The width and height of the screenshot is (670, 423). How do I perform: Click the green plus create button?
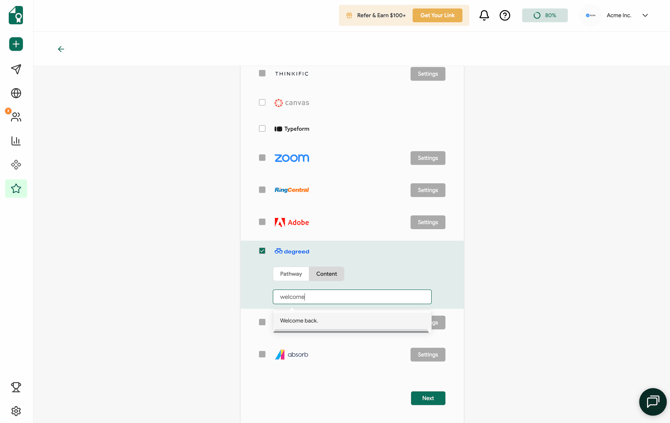(x=16, y=44)
